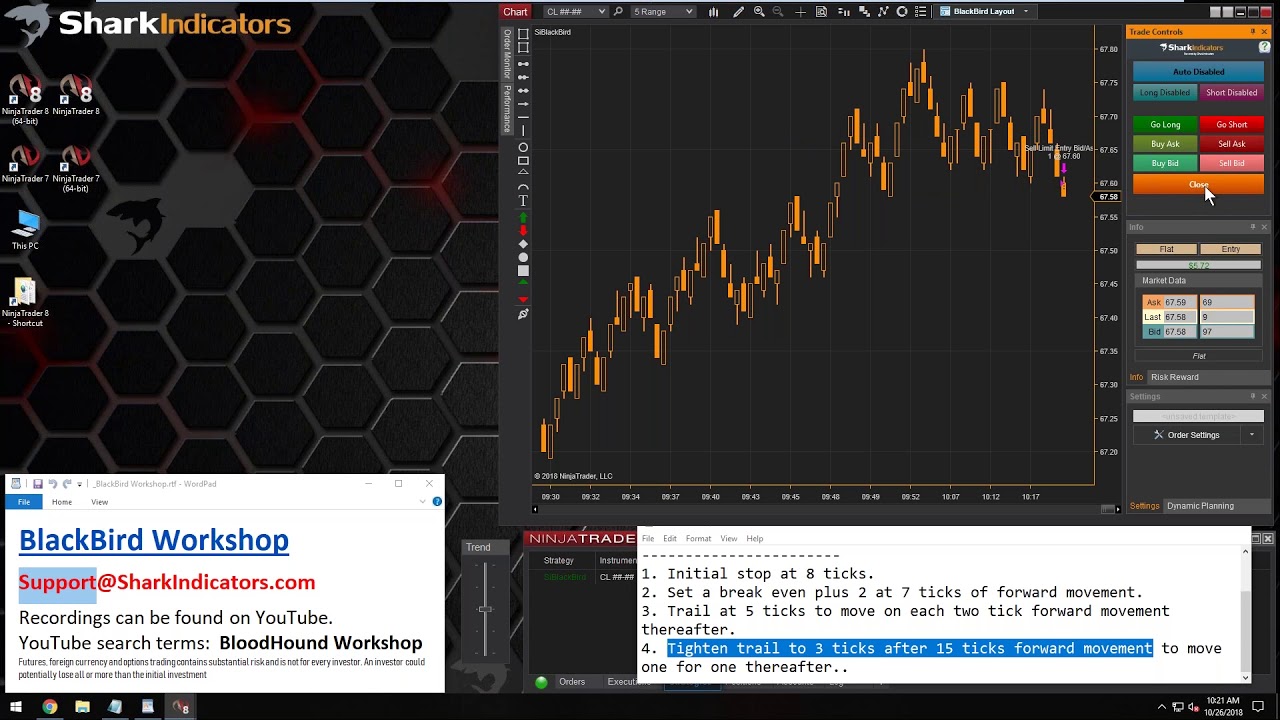This screenshot has width=1280, height=720.
Task: Select the pencil drawing tools icon
Action: pyautogui.click(x=738, y=12)
